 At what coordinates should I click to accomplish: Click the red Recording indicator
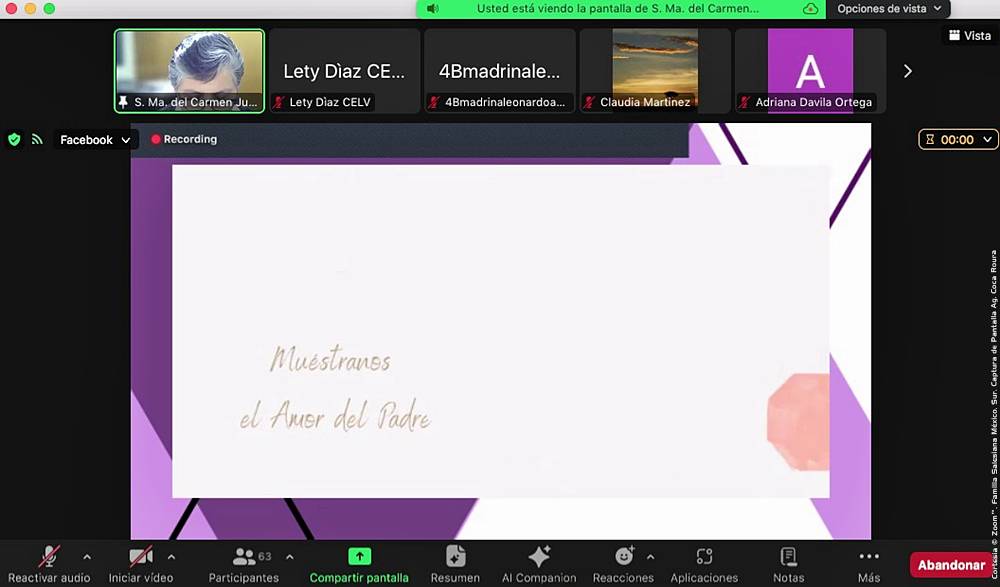184,139
